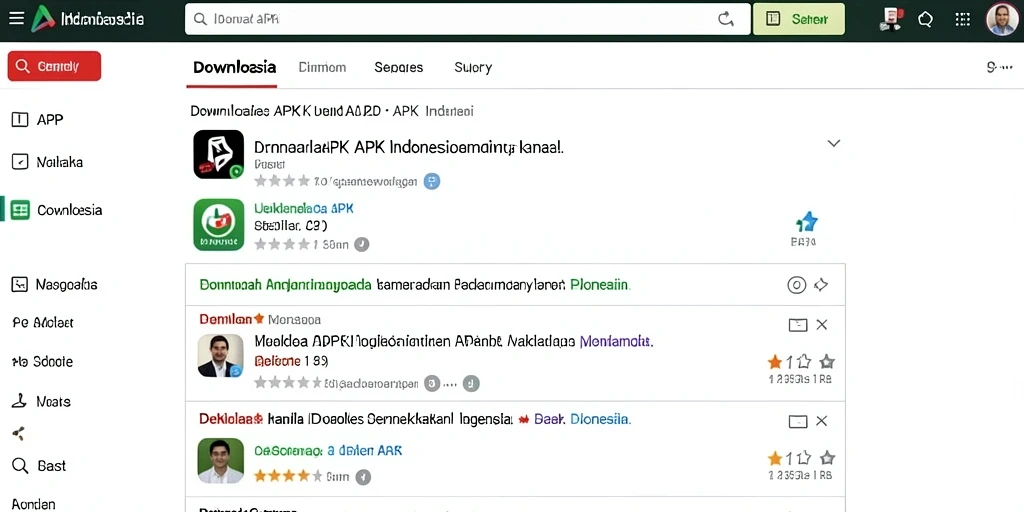Click the share icon below Moats in the sidebar
This screenshot has height=512, width=1024.
pyautogui.click(x=19, y=433)
